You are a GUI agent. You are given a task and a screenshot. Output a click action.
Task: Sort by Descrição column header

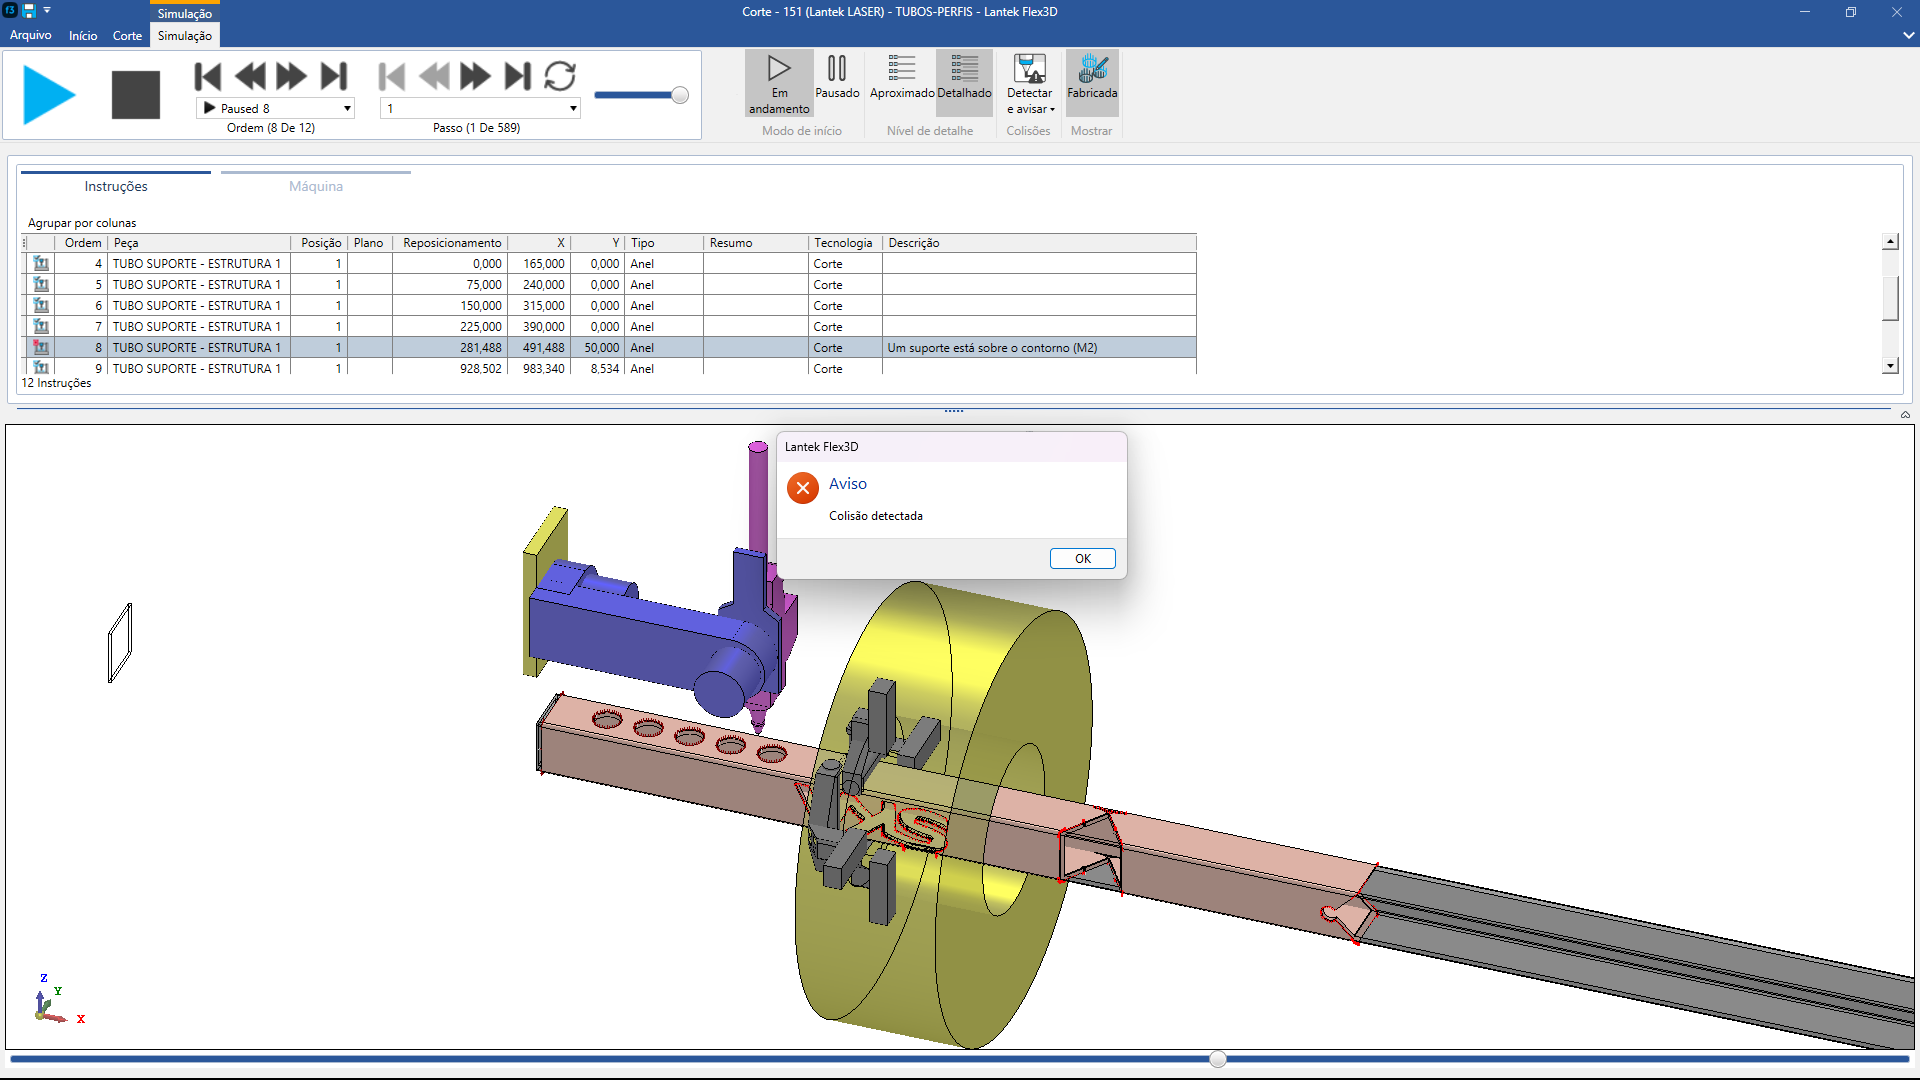pyautogui.click(x=1038, y=243)
